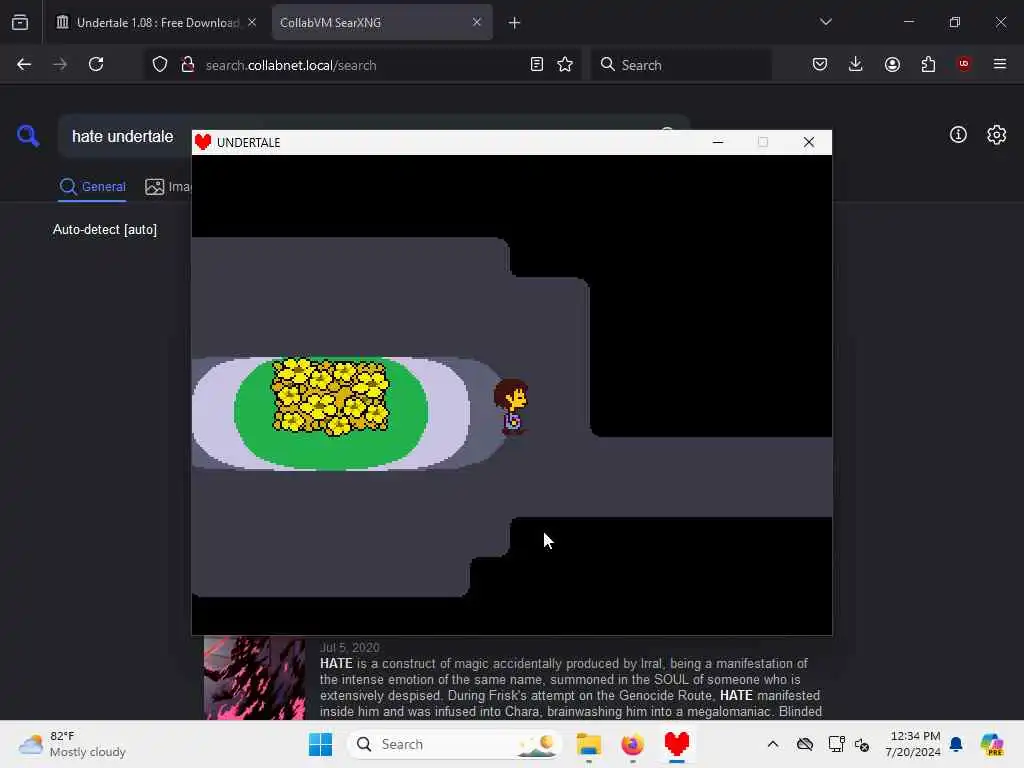This screenshot has width=1024, height=768.
Task: Open the Firefox account menu
Action: coord(892,64)
